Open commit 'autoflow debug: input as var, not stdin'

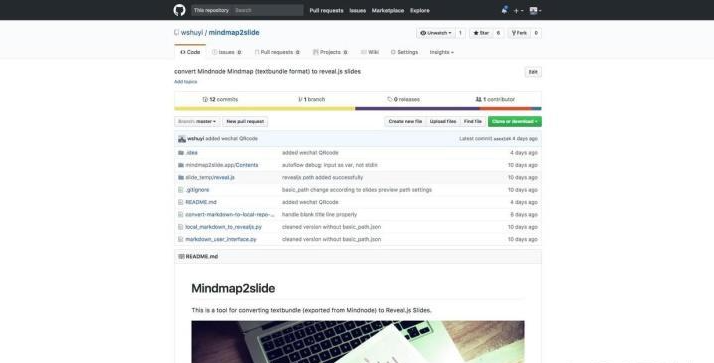point(330,165)
